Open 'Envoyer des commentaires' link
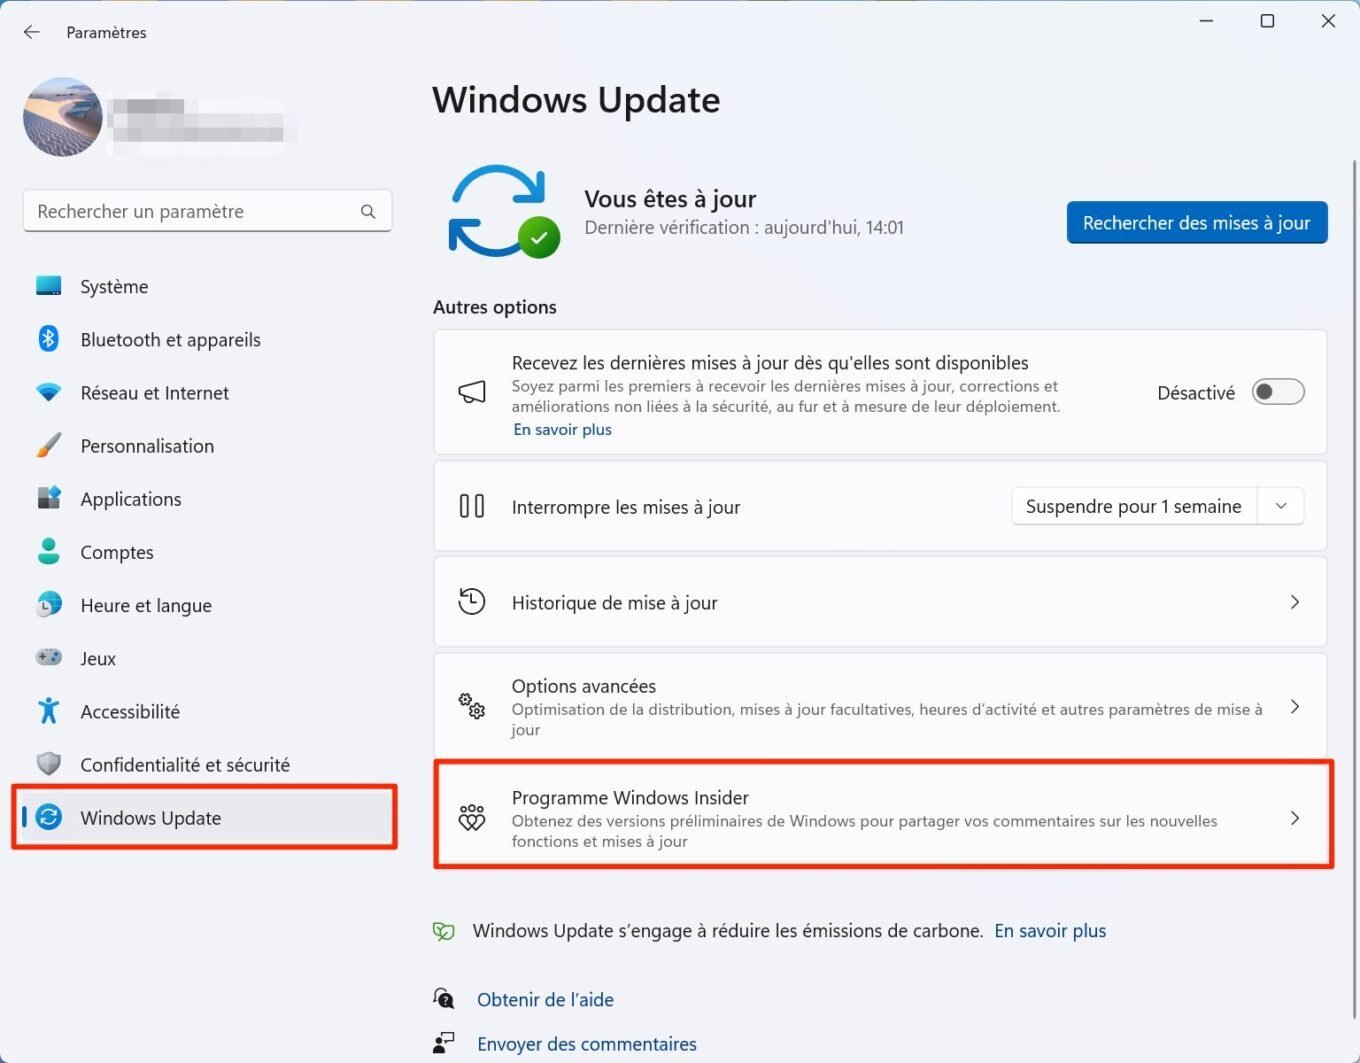1360x1063 pixels. [587, 1044]
